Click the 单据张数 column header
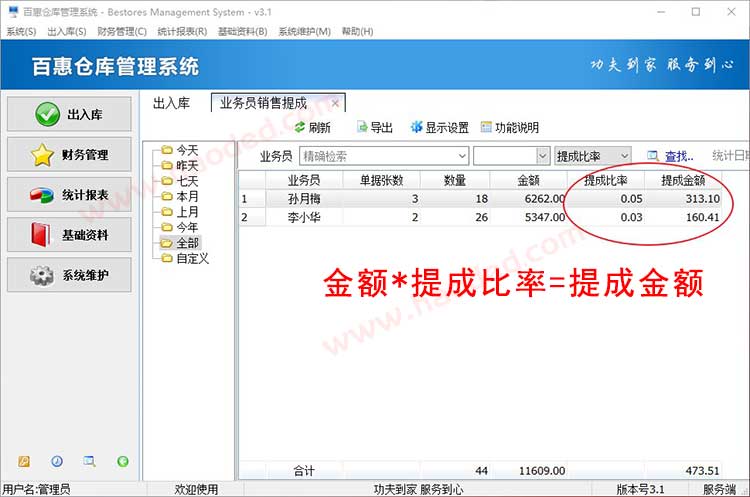This screenshot has height=497, width=750. [382, 180]
